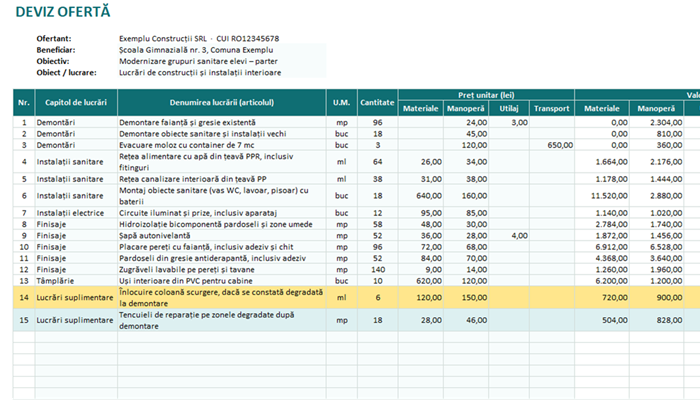Screen dimensions: 700x400
Task: Select 'Demontare obiecte sanitare și instalații vechi'
Action: (x=222, y=133)
